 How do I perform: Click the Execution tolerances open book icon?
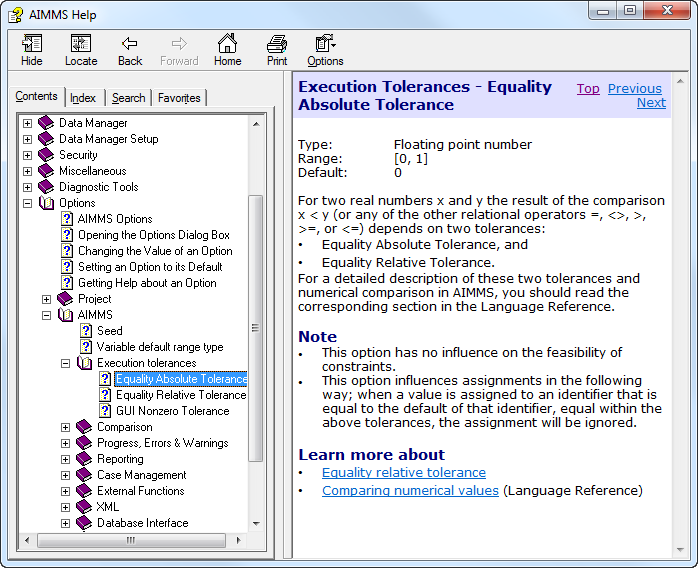(84, 363)
